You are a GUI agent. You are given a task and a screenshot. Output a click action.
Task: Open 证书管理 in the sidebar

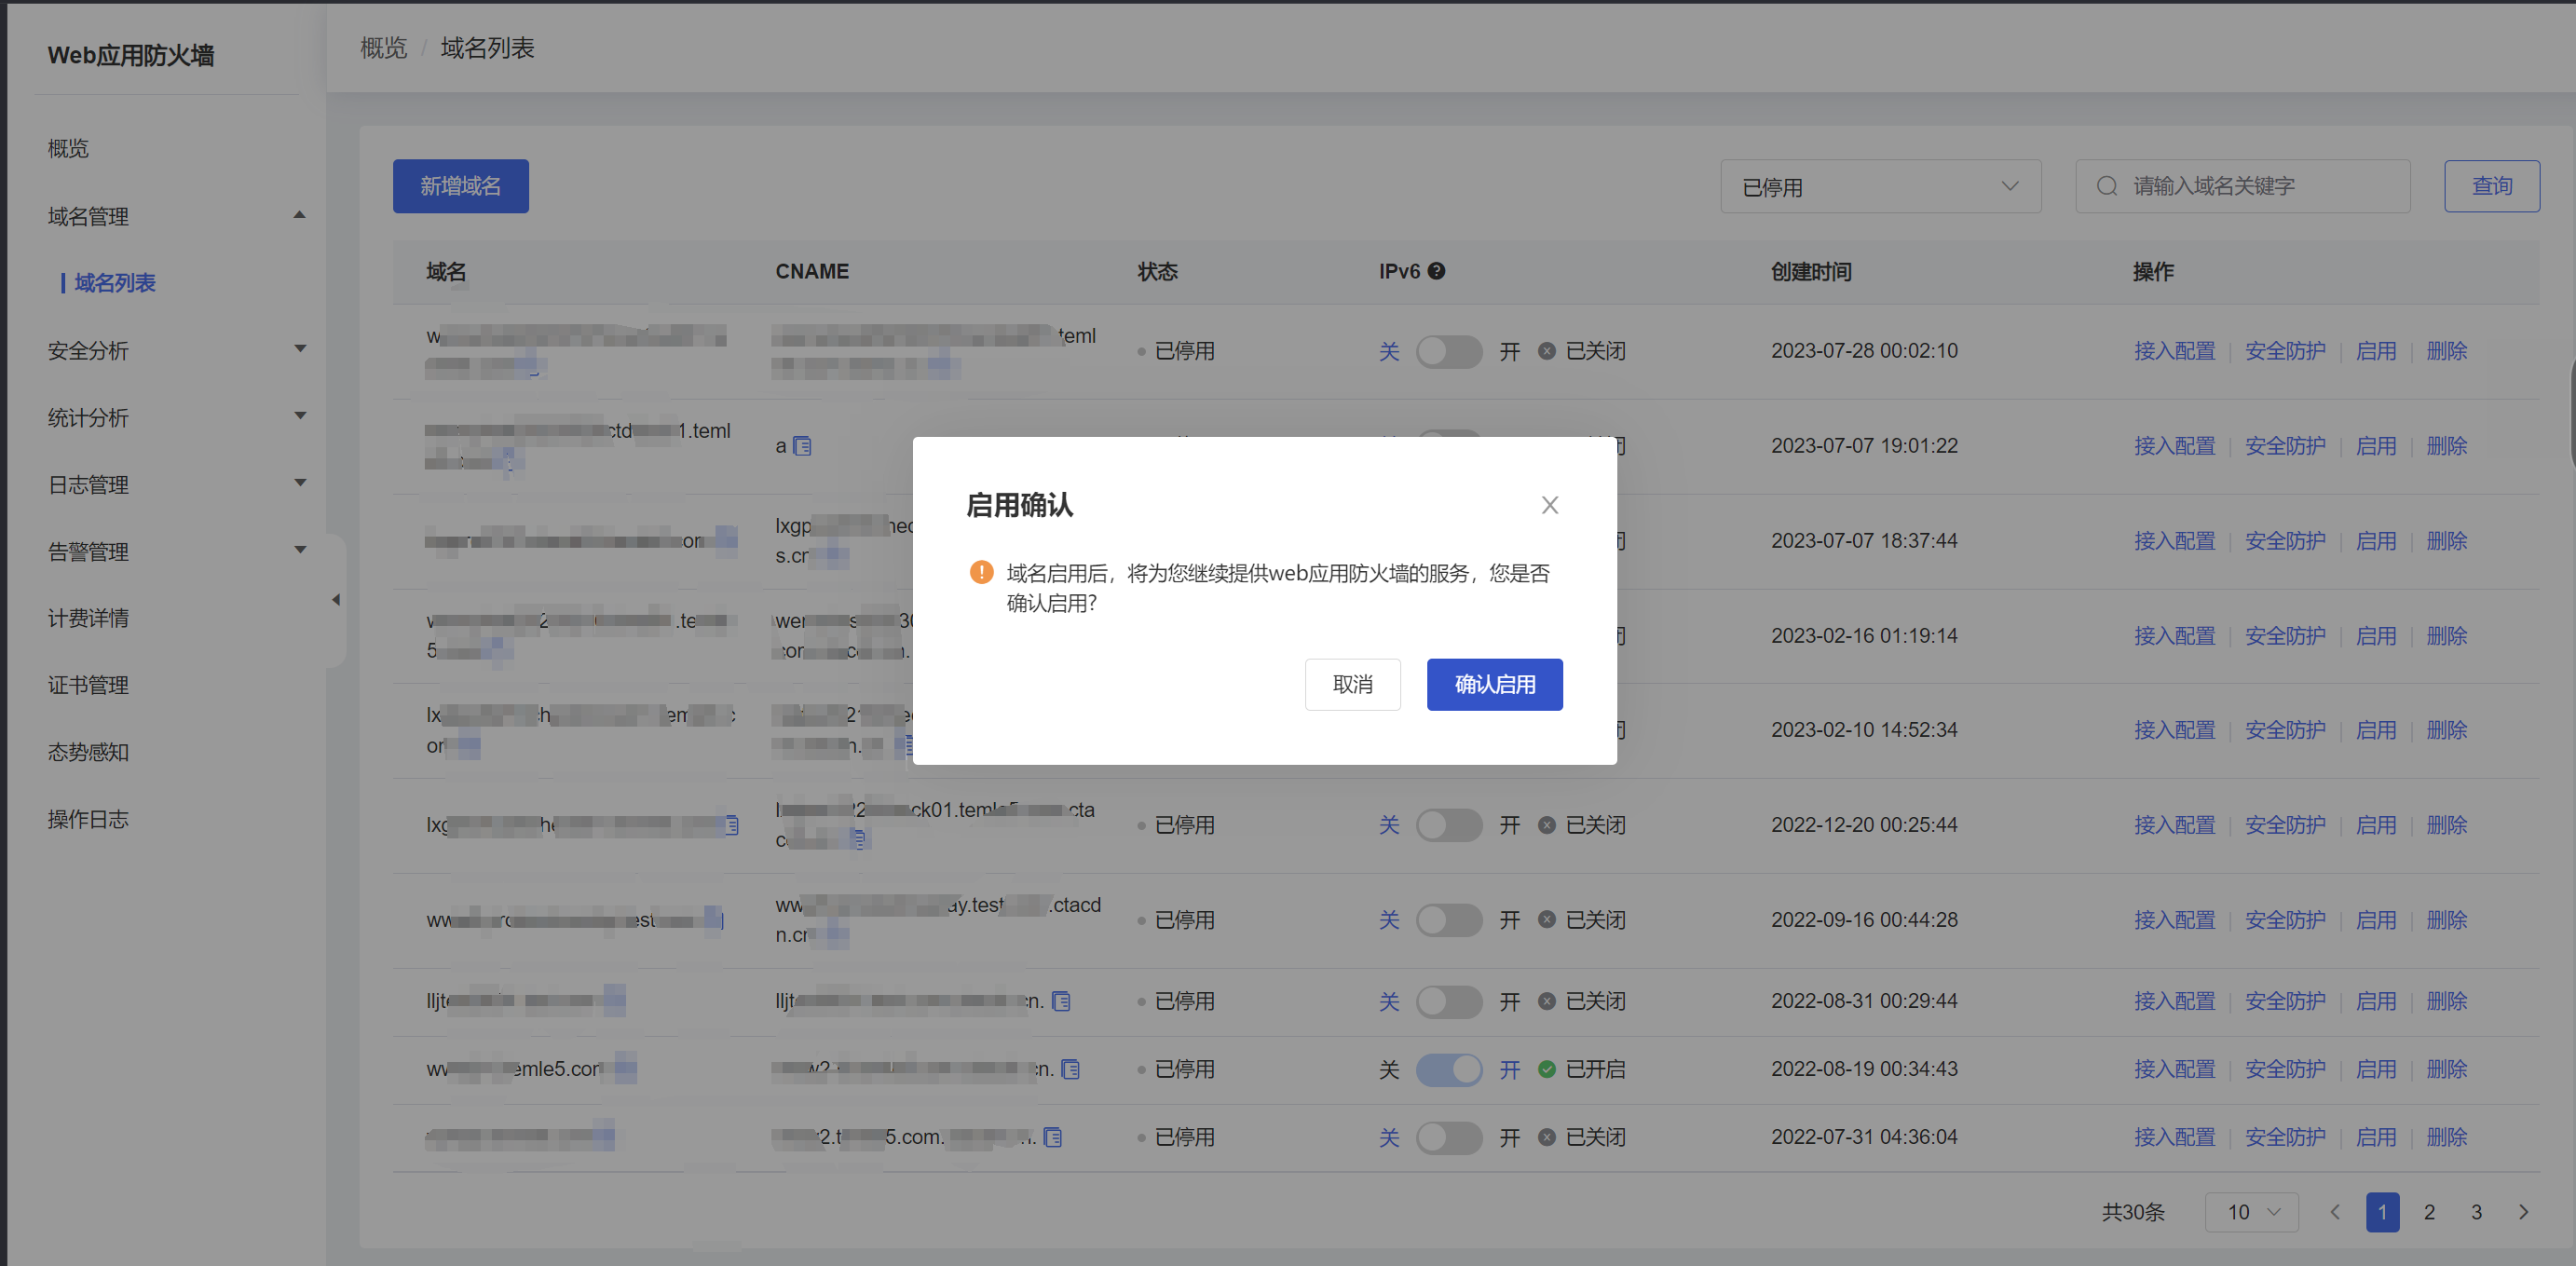pyautogui.click(x=88, y=685)
